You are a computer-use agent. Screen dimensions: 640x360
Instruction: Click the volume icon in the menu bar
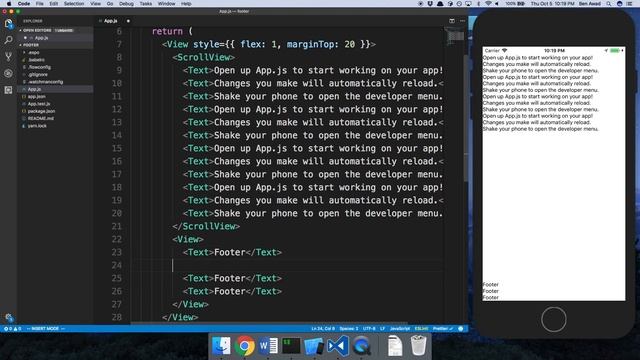coord(497,4)
